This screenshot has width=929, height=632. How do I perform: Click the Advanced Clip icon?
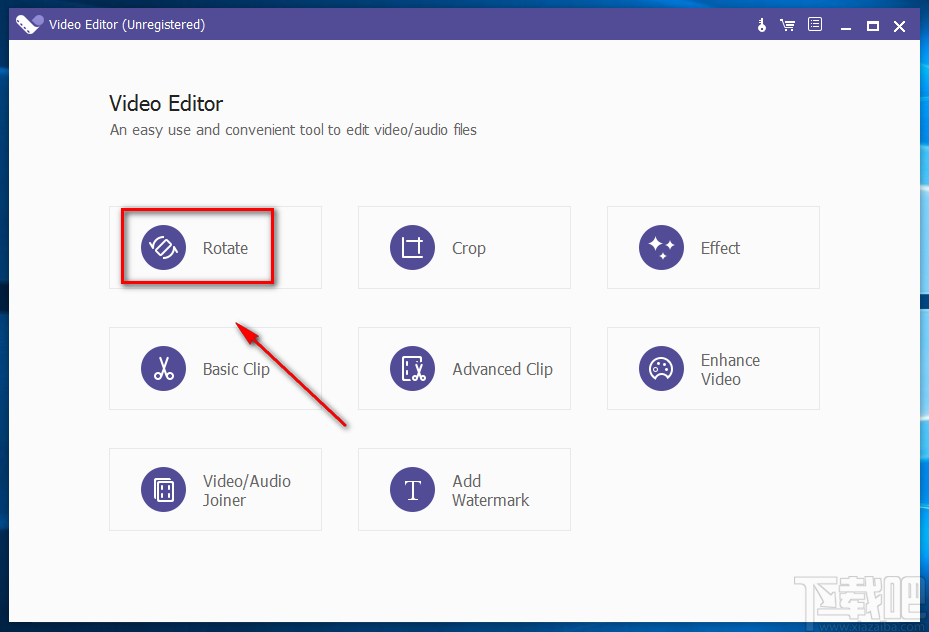coord(412,368)
